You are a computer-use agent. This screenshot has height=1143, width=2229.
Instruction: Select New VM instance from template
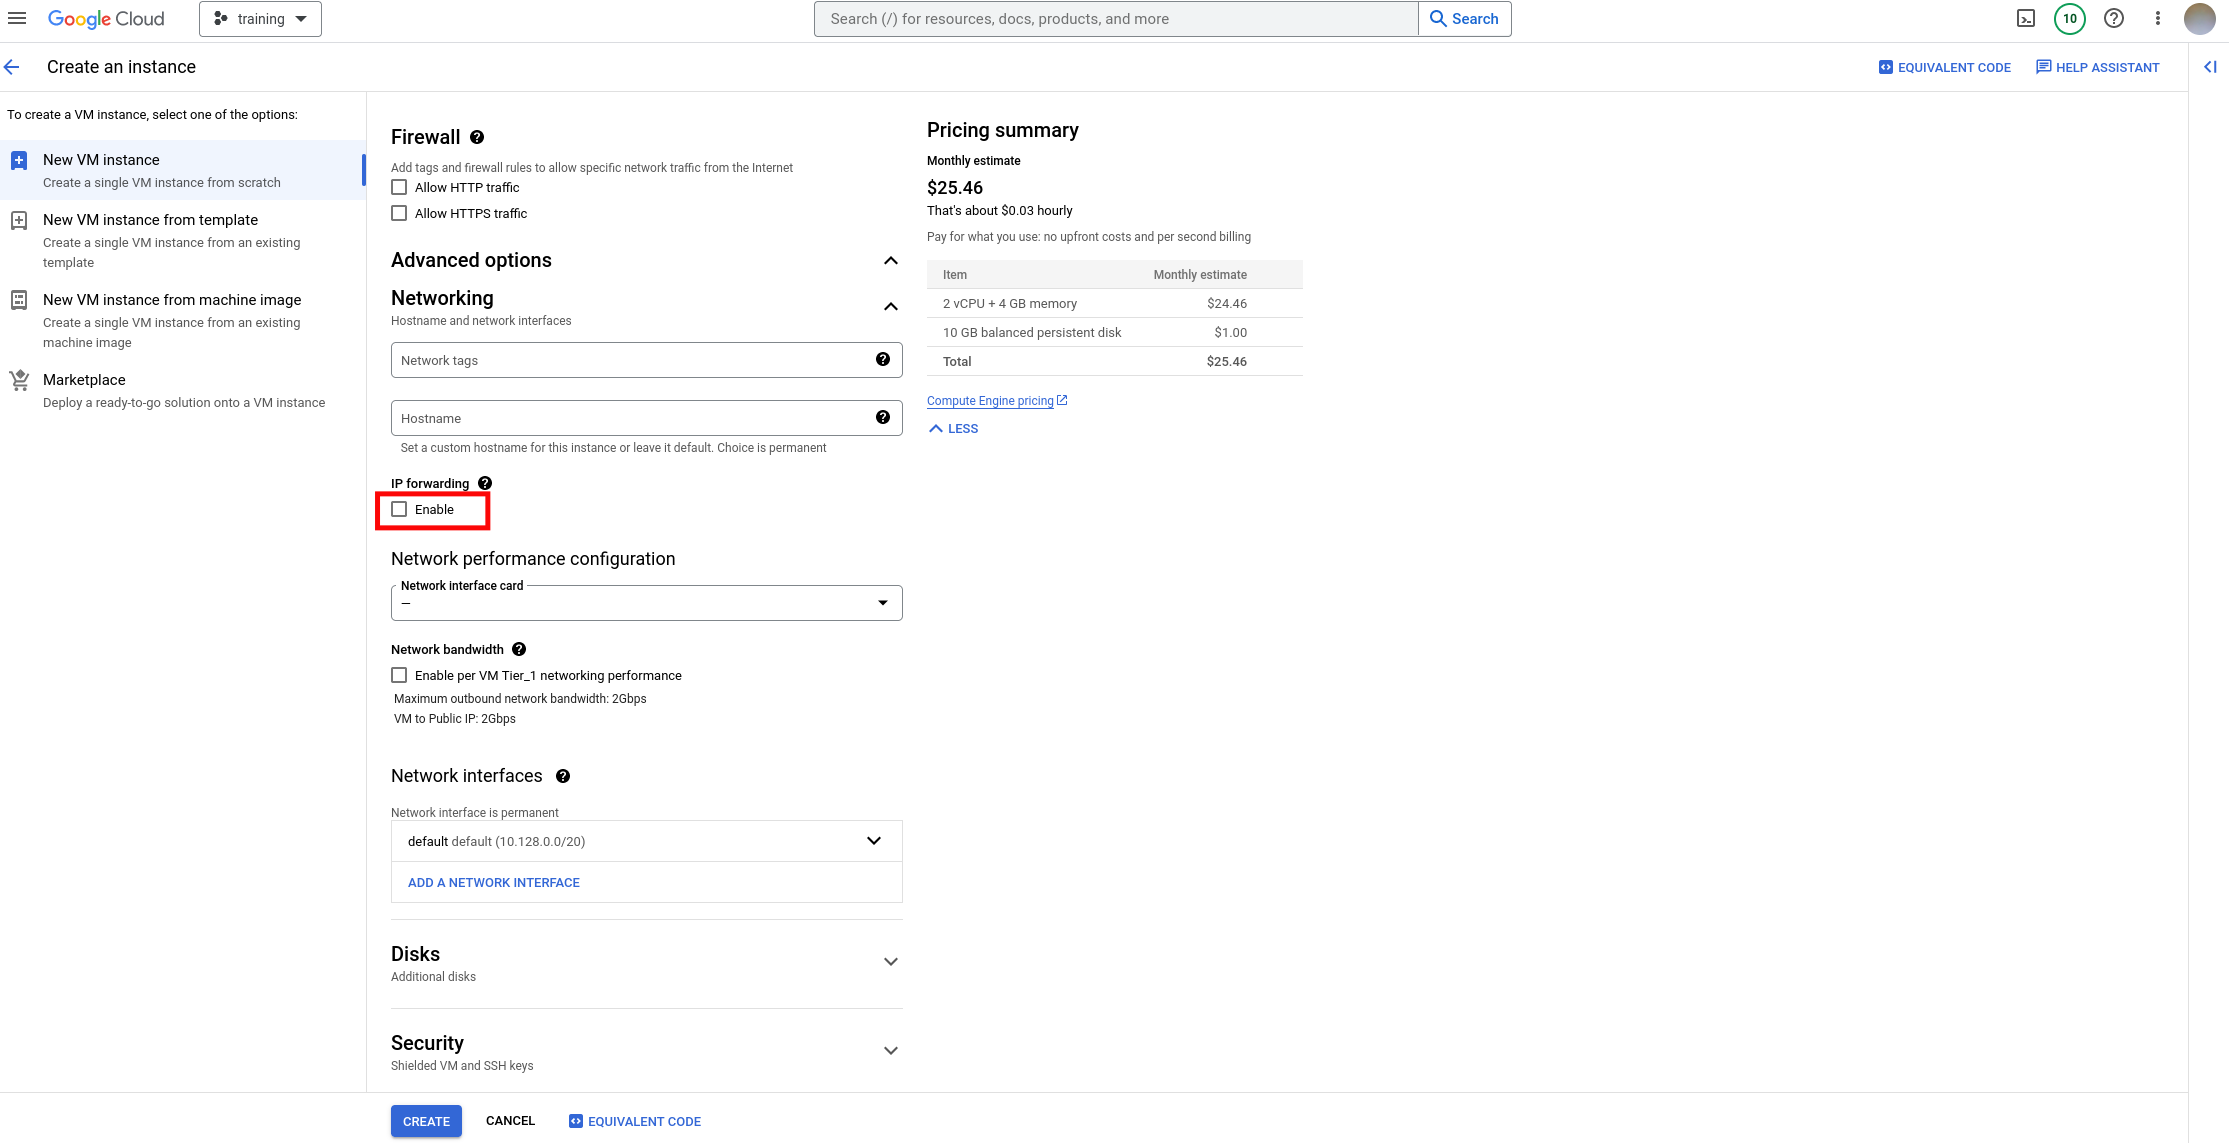tap(150, 220)
